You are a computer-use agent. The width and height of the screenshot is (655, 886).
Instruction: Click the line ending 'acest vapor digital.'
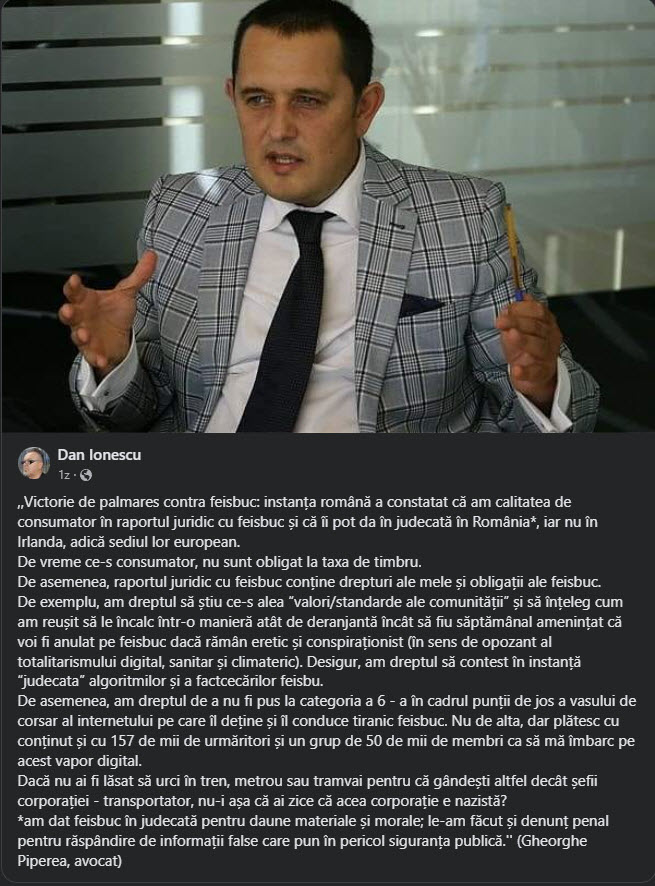(80, 761)
